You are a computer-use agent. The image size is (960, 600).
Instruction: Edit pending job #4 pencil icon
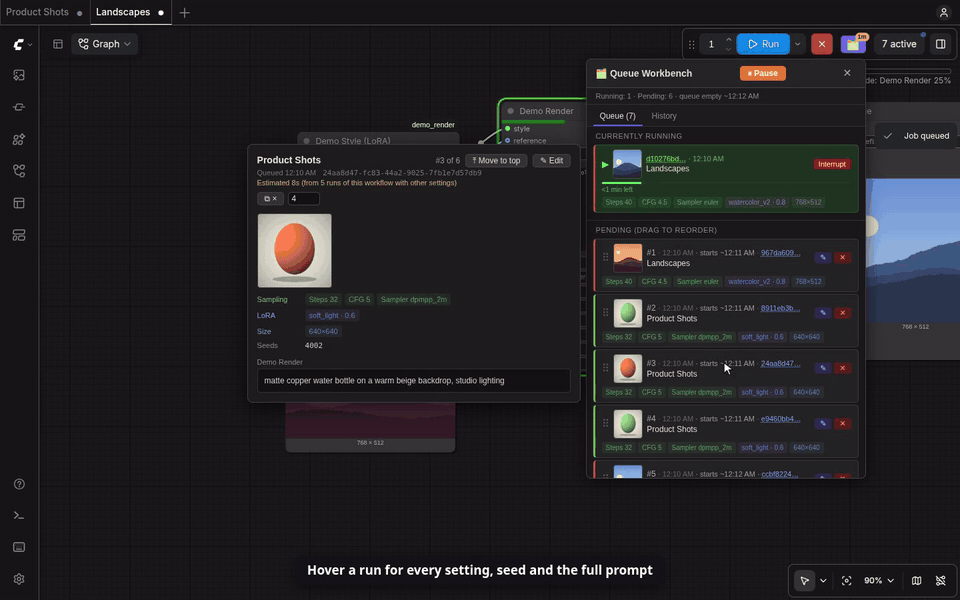click(x=823, y=423)
